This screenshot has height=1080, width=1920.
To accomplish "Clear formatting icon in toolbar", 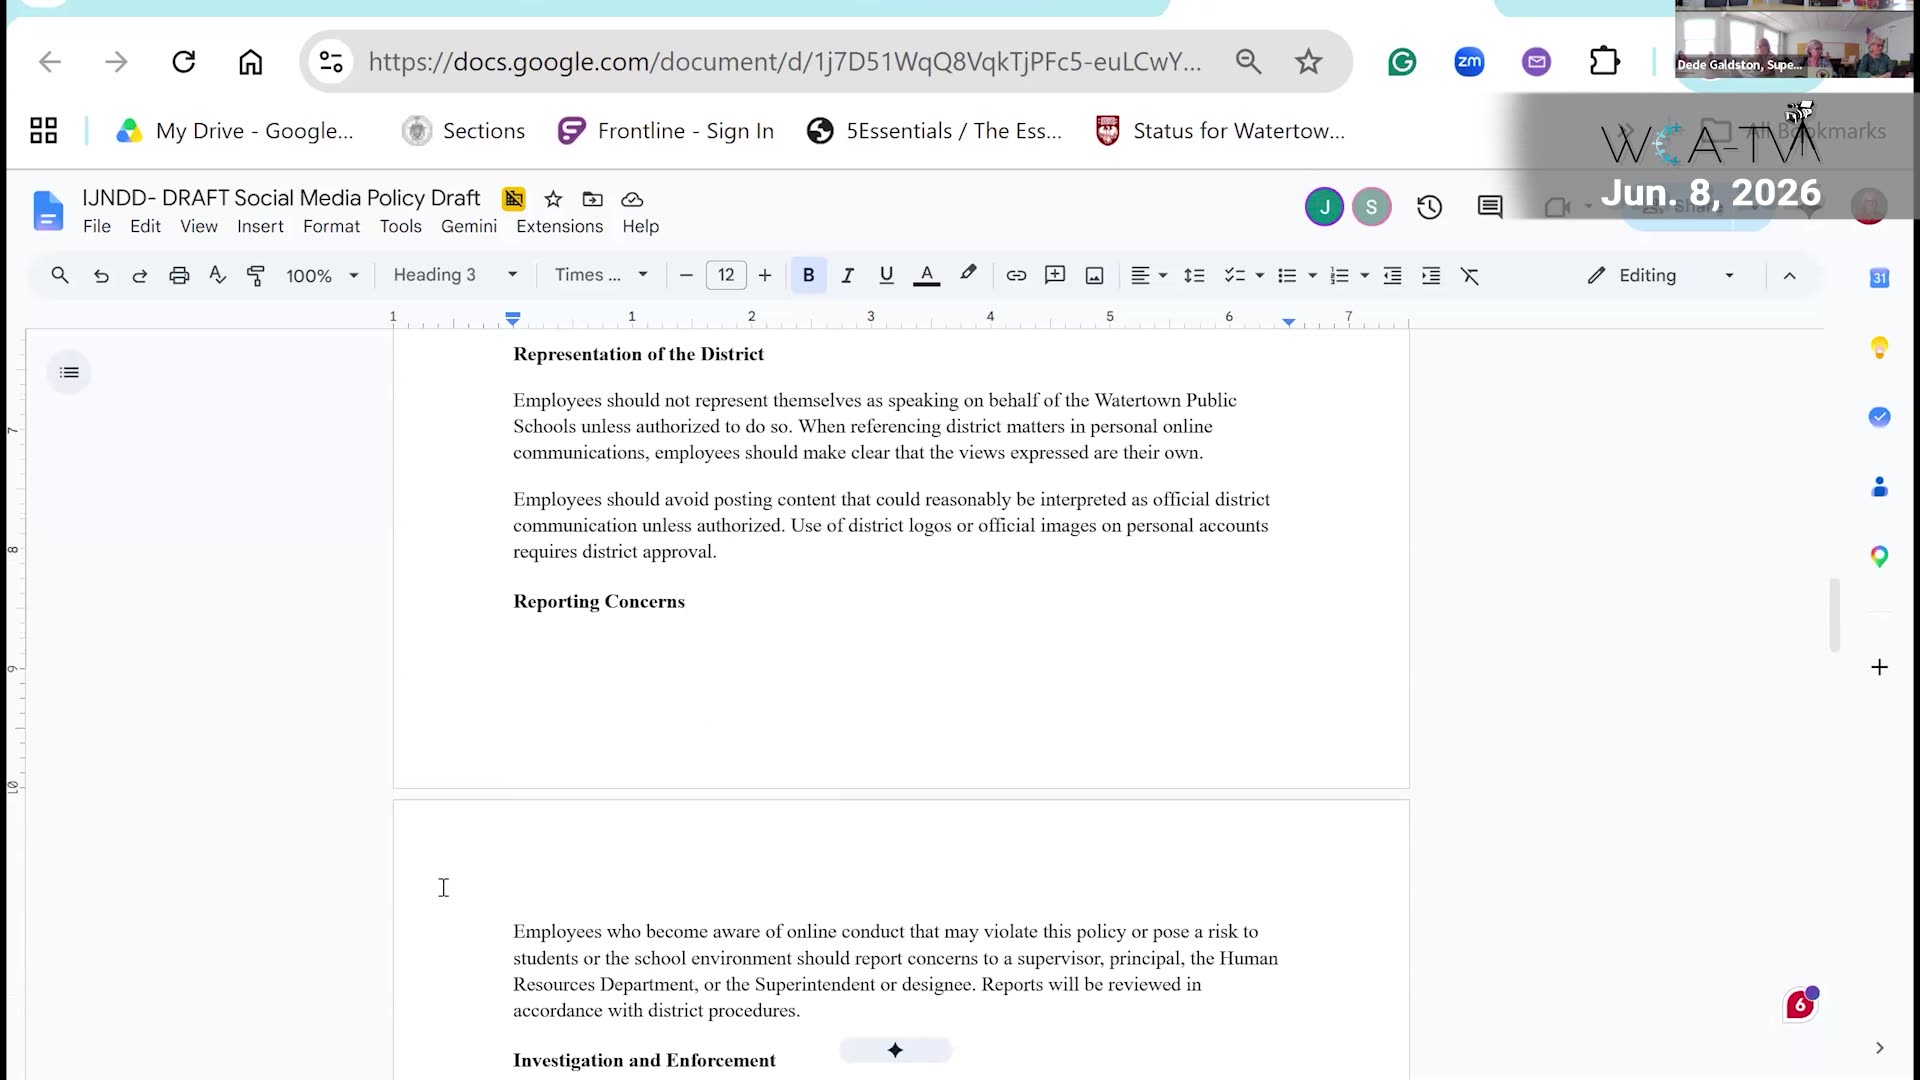I will pos(1470,275).
